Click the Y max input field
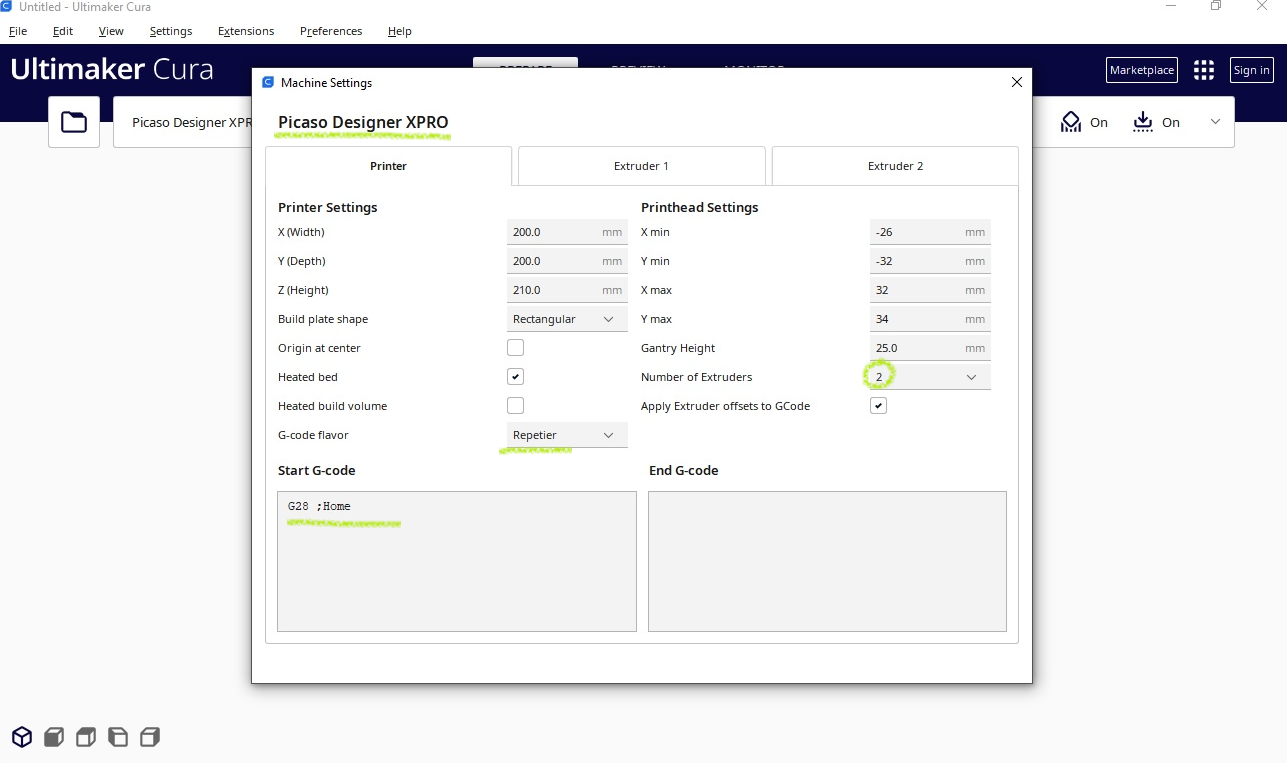Viewport: 1287px width, 763px height. coord(930,319)
